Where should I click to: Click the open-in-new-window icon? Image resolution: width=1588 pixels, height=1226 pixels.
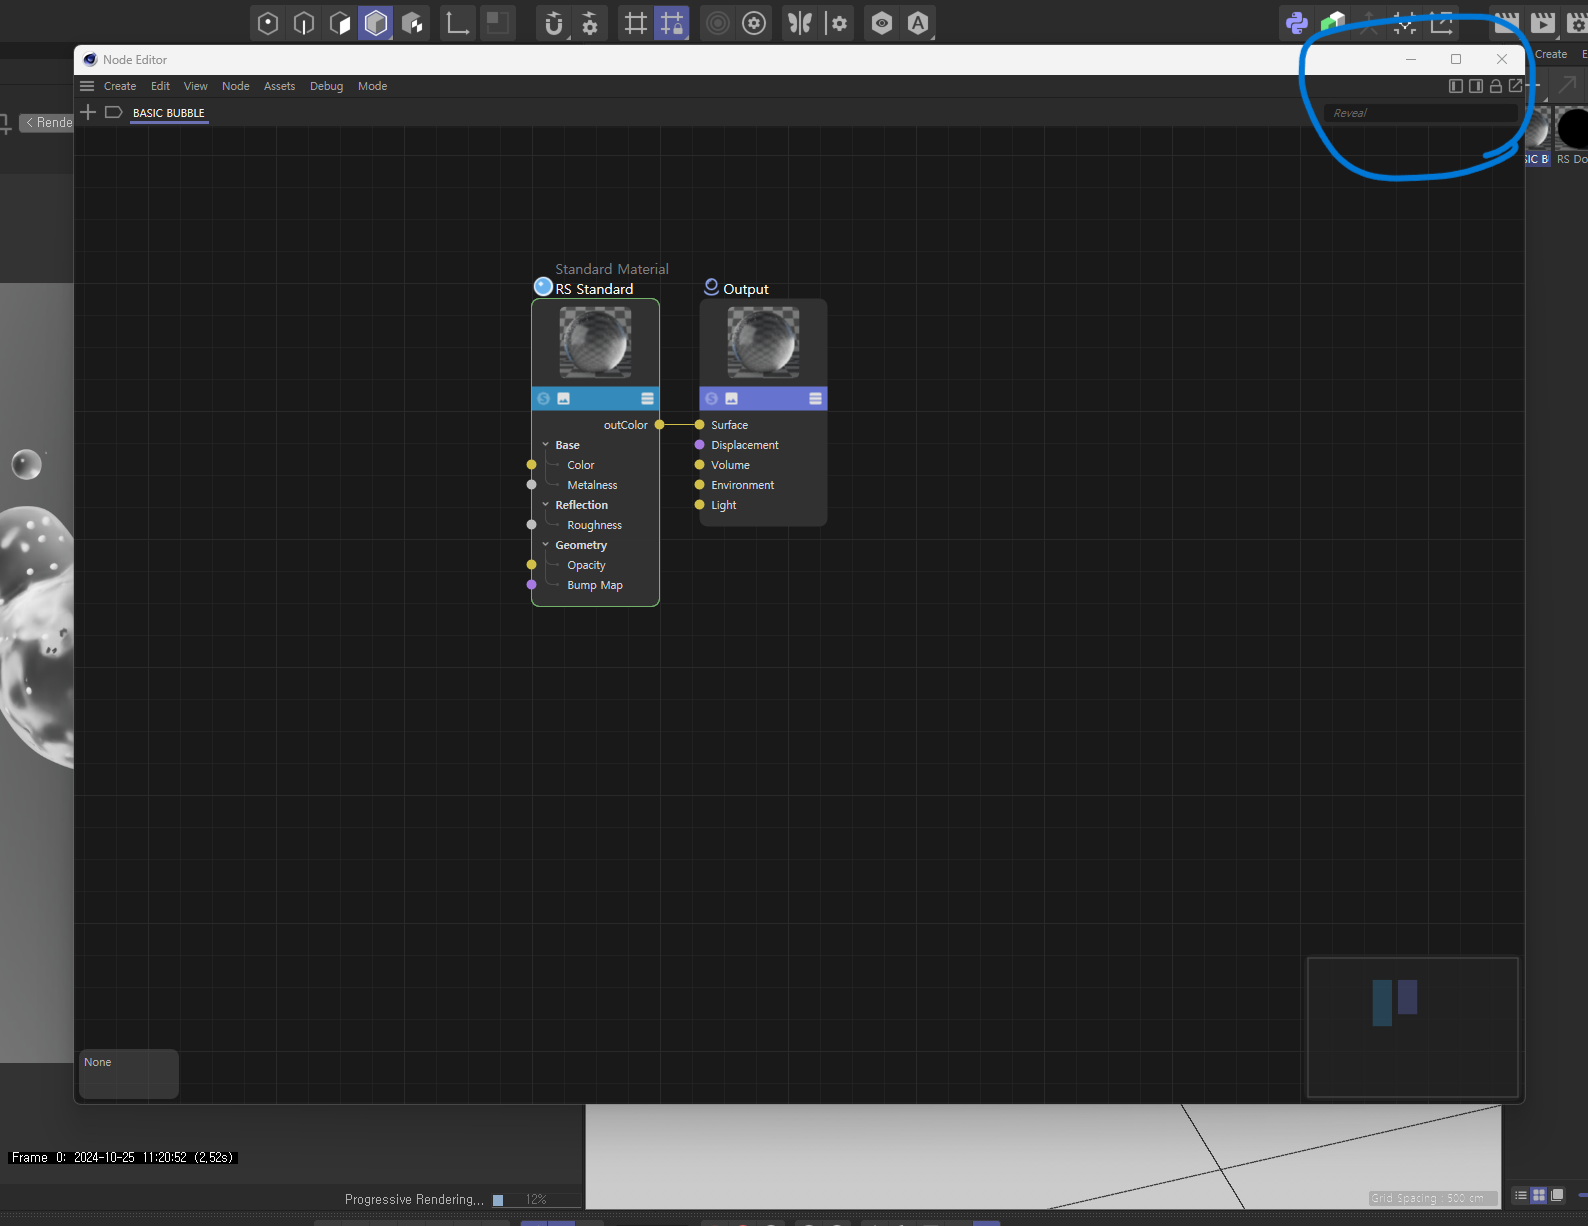point(1516,86)
